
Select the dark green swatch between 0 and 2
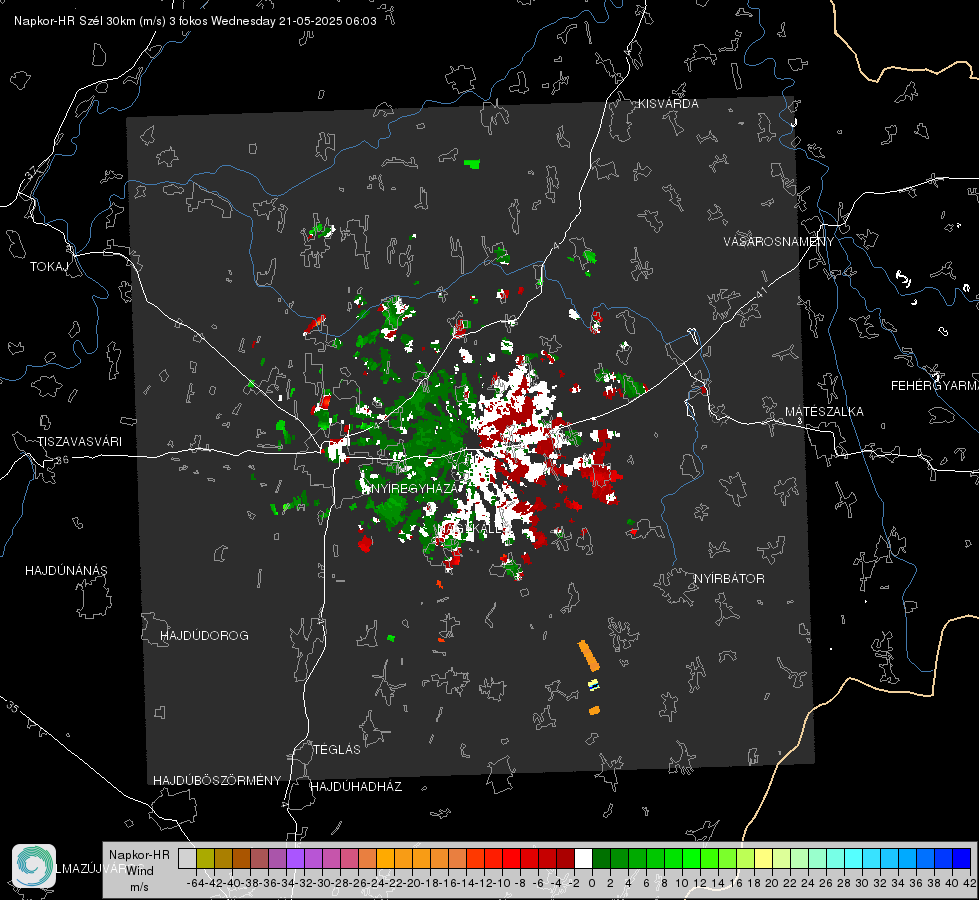[601, 858]
